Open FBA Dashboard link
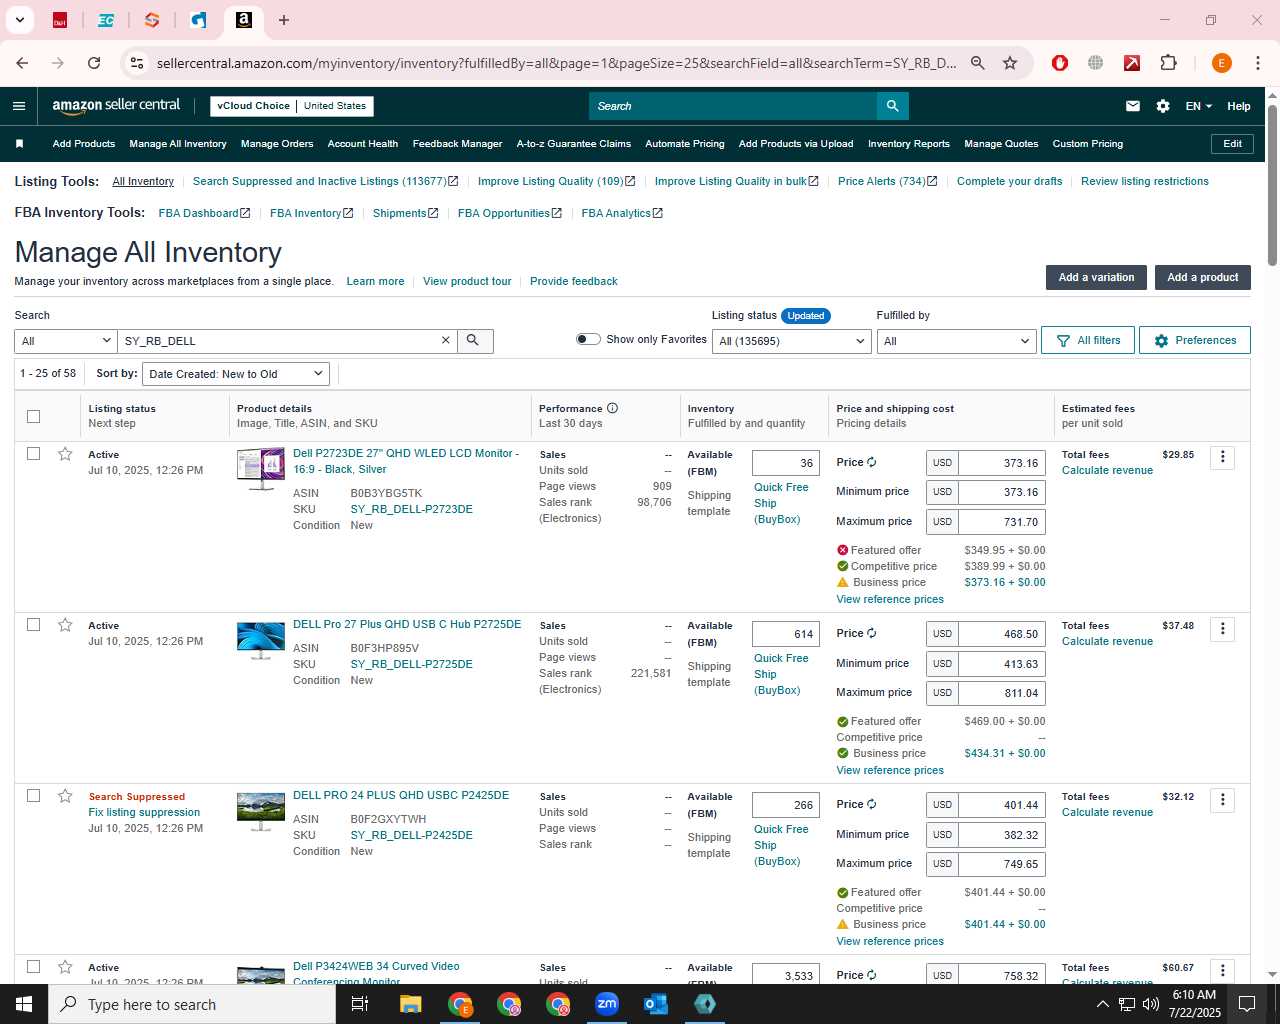The height and width of the screenshot is (1024, 1280). pyautogui.click(x=204, y=213)
